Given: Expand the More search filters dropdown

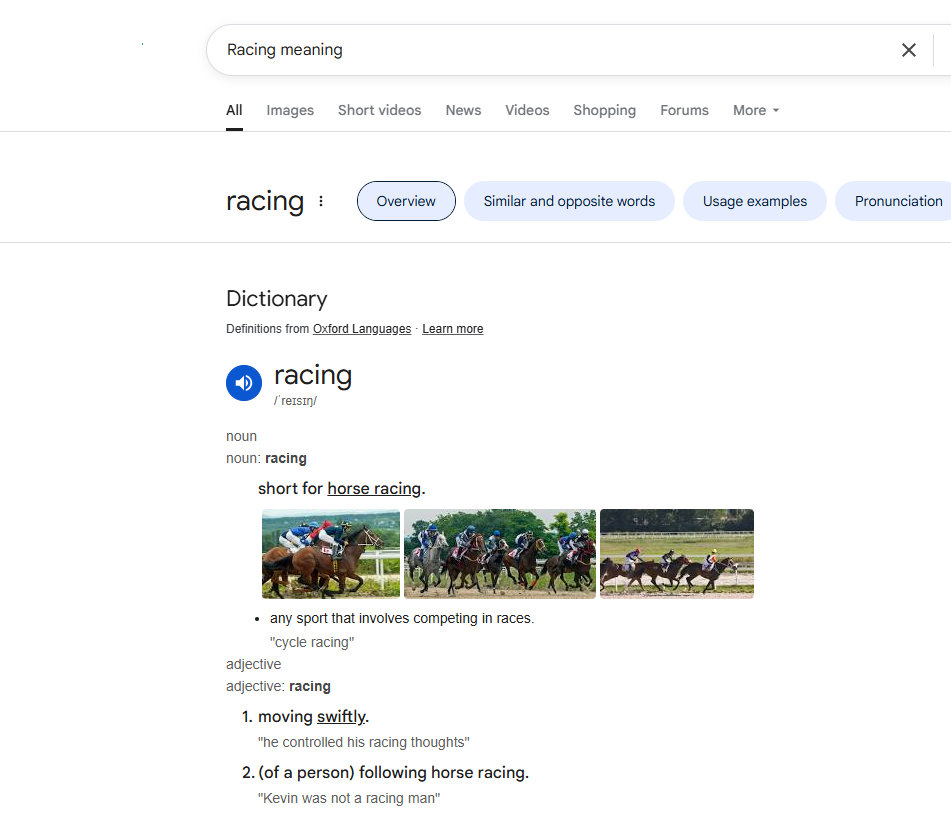Looking at the screenshot, I should point(755,110).
